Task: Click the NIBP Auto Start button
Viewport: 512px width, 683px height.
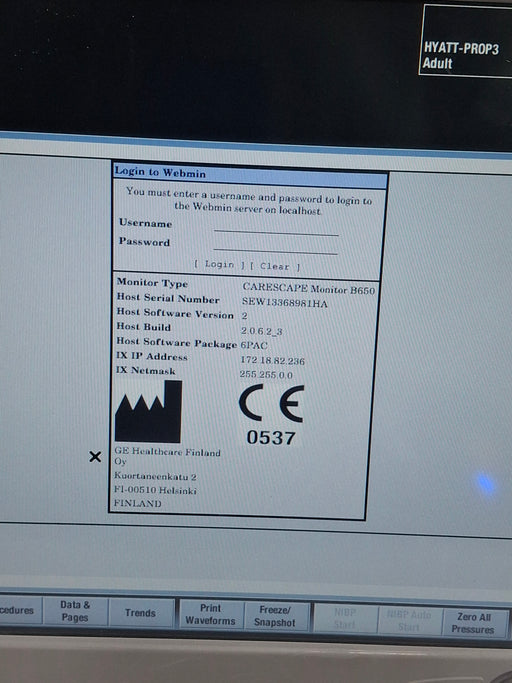Action: pyautogui.click(x=409, y=620)
